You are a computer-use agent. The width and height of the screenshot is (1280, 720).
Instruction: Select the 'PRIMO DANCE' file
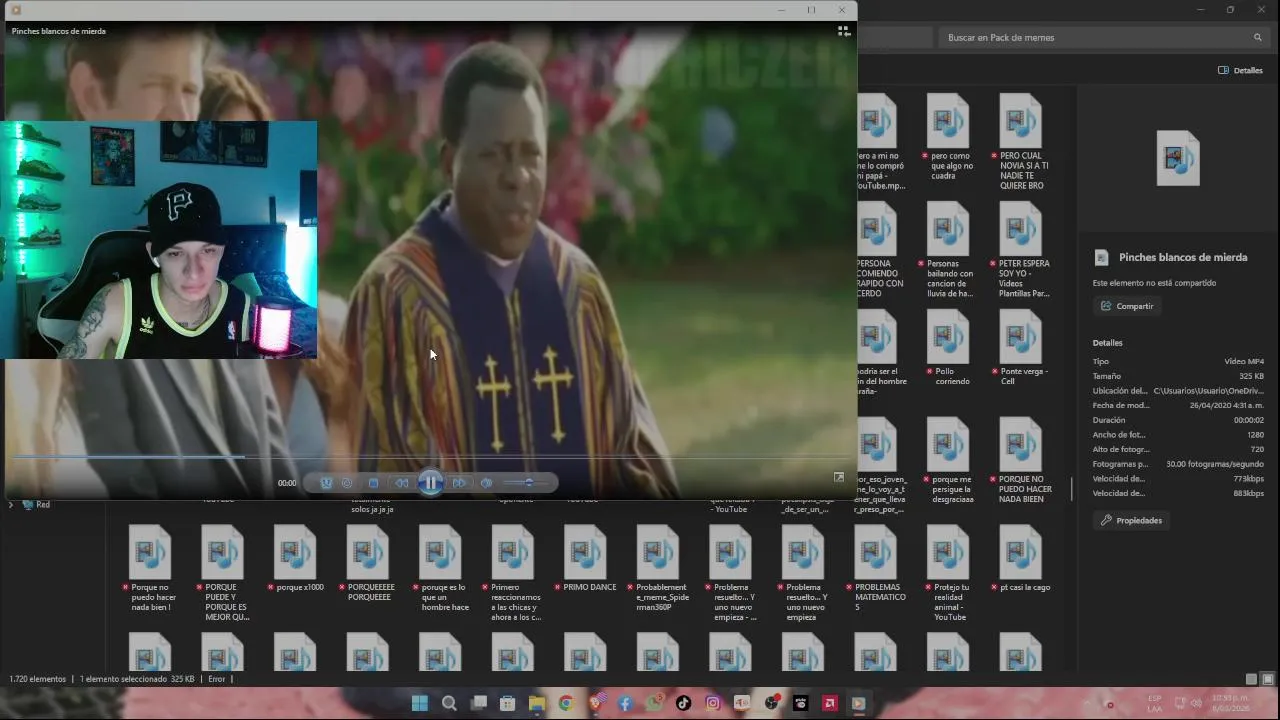click(585, 558)
